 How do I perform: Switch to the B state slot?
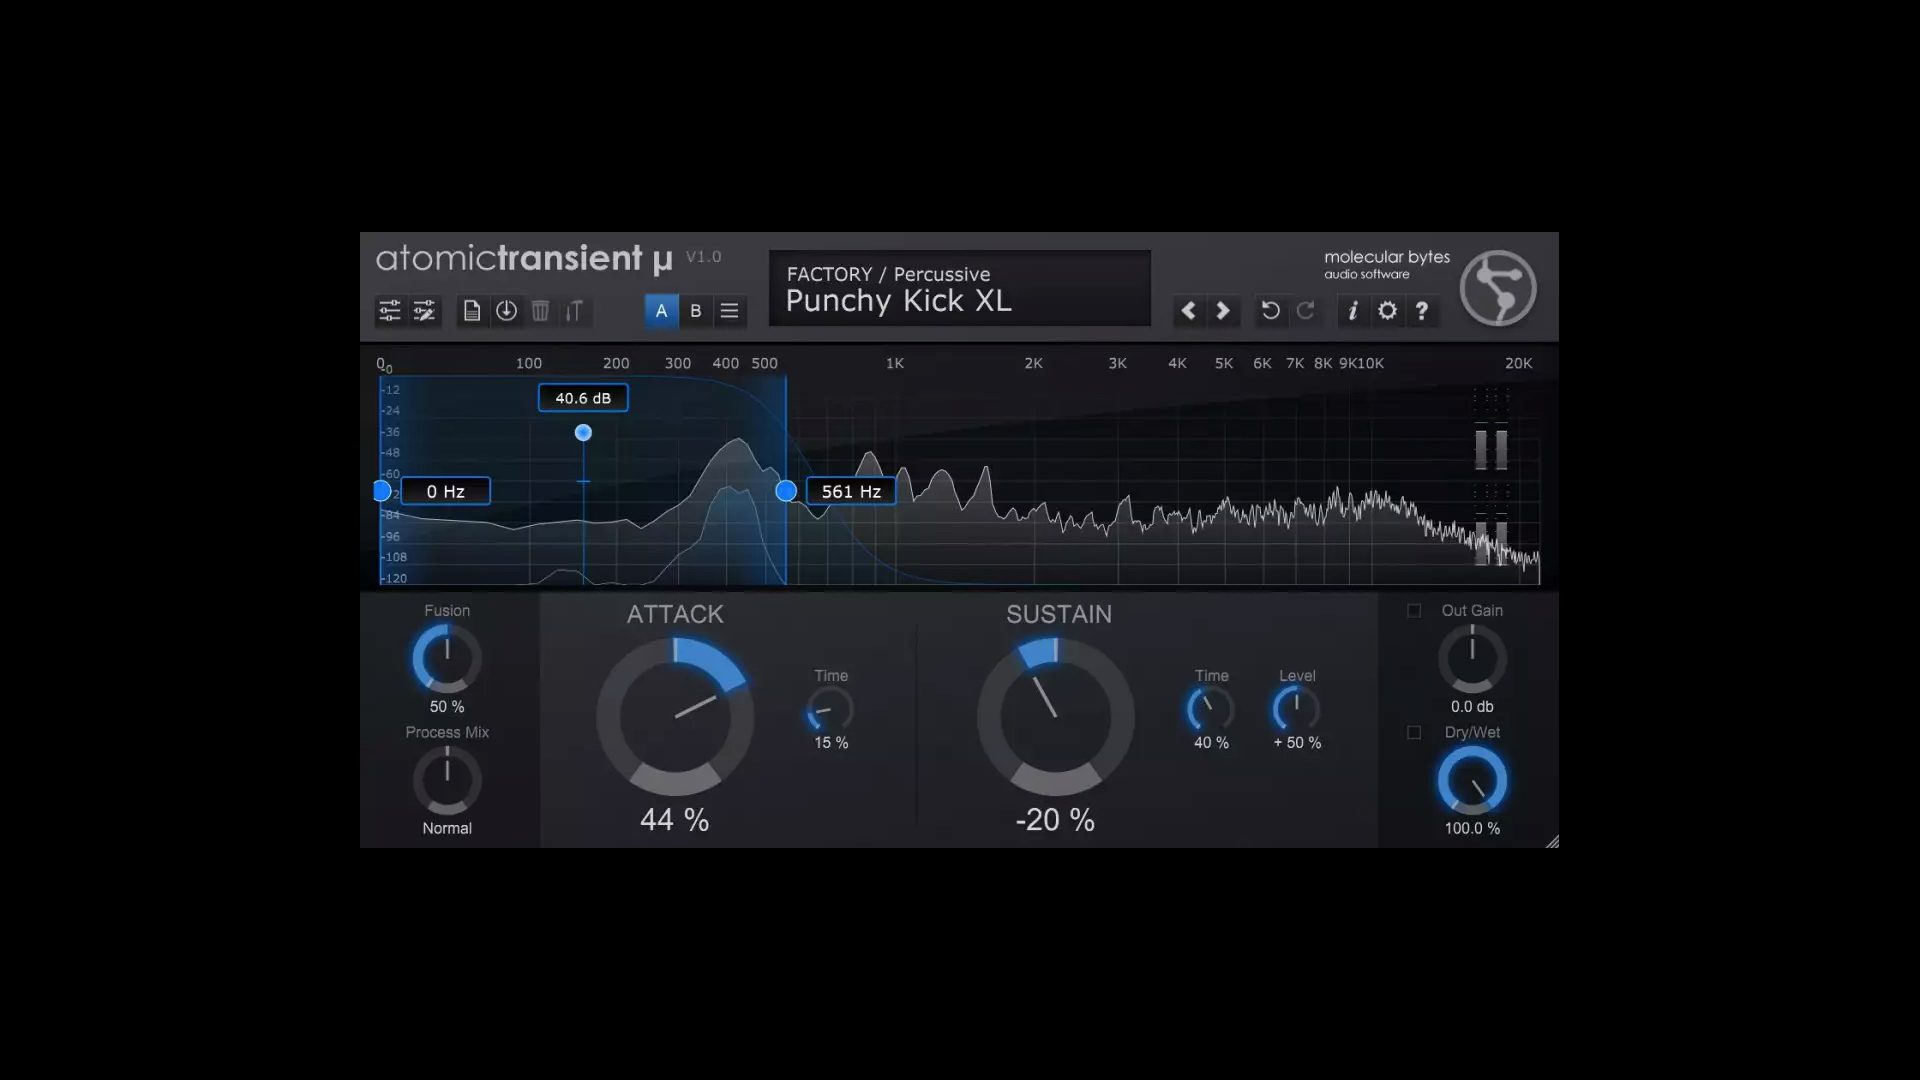[x=696, y=311]
